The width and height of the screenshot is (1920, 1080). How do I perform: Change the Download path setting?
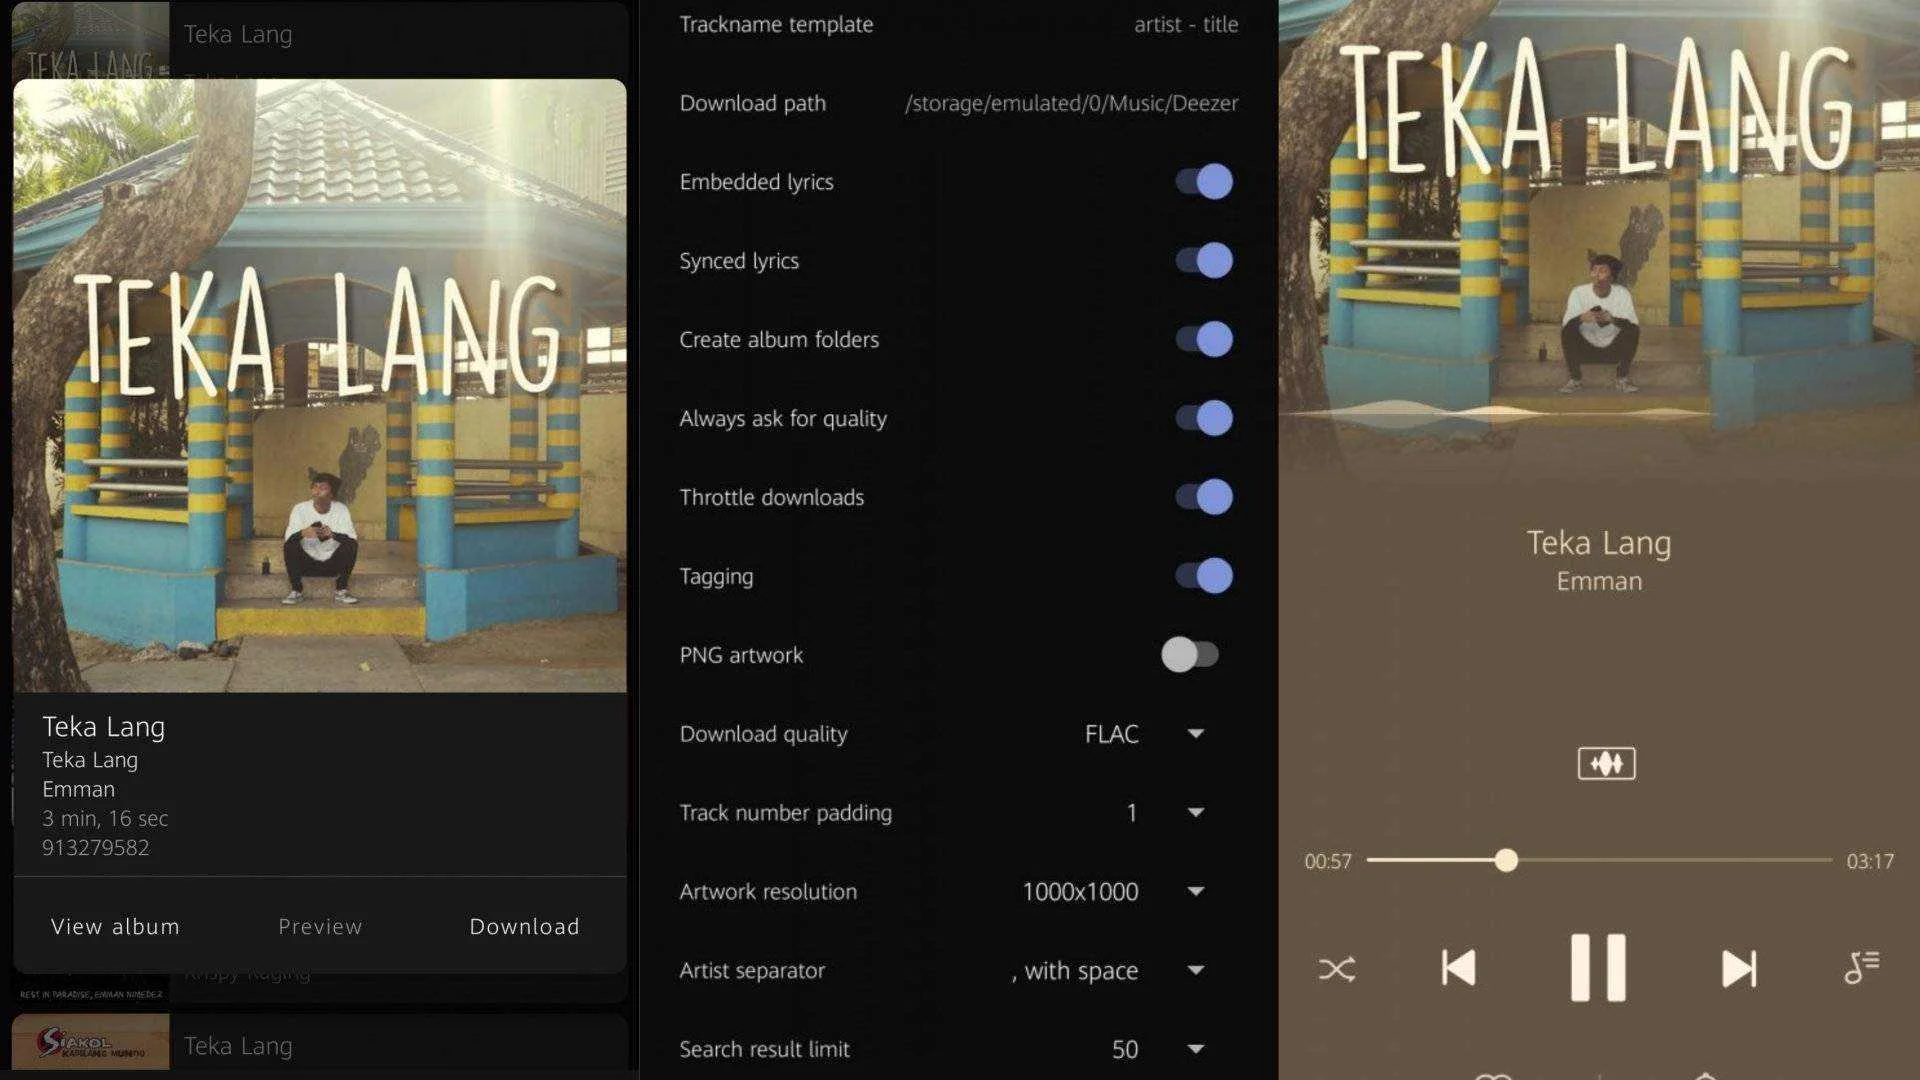[x=958, y=103]
